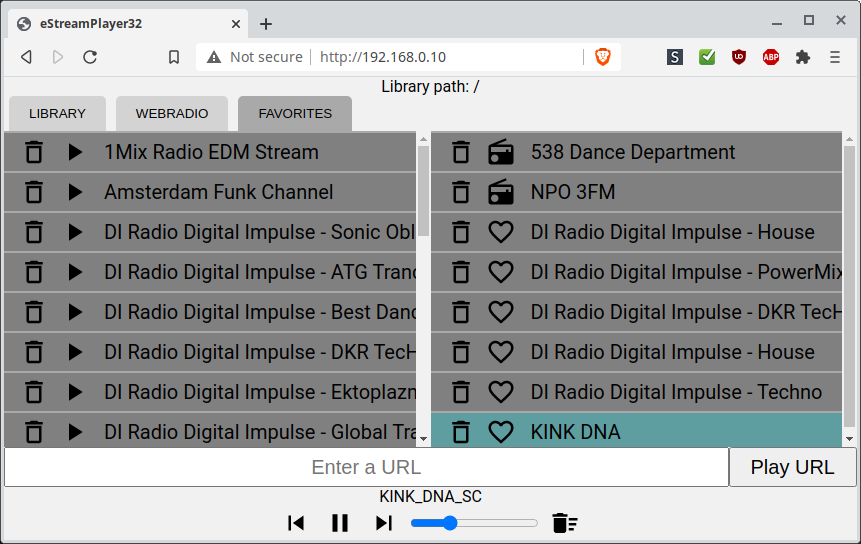Play DI Radio Ektoplazm station

click(75, 392)
